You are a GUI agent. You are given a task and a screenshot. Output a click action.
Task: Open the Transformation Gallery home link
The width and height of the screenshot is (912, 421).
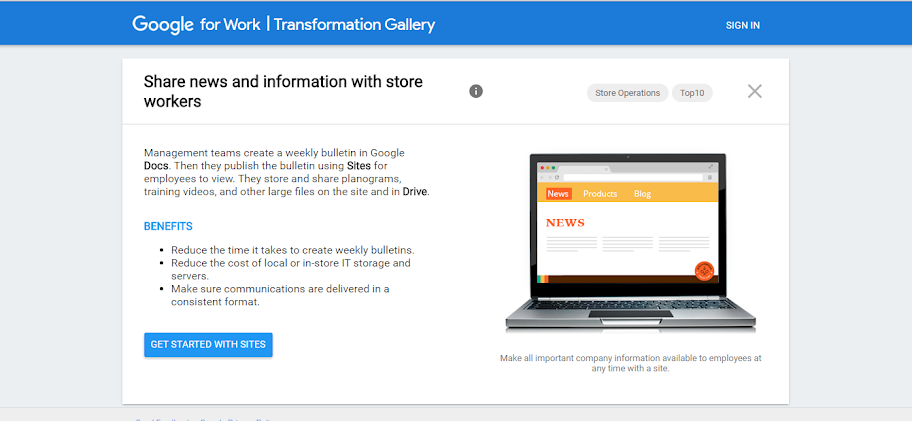(x=354, y=25)
